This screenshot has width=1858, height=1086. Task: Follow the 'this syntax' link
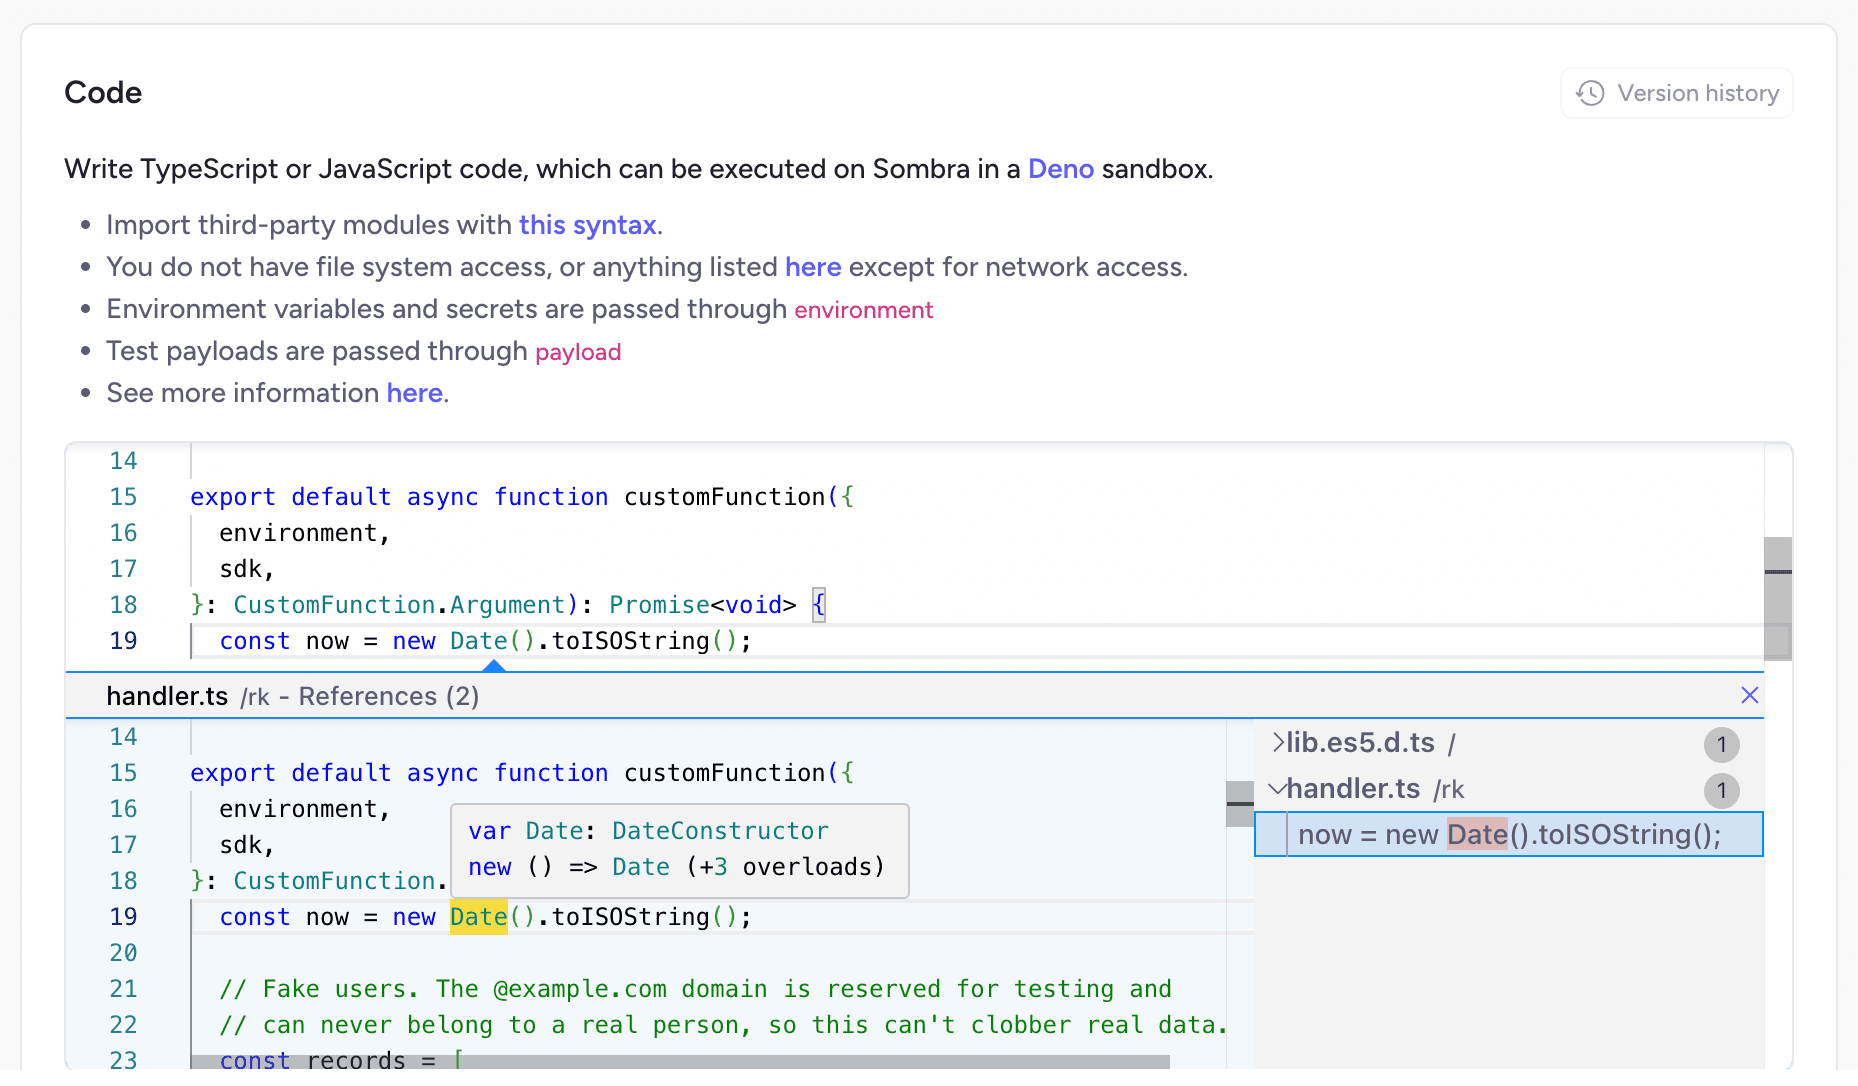pos(587,225)
